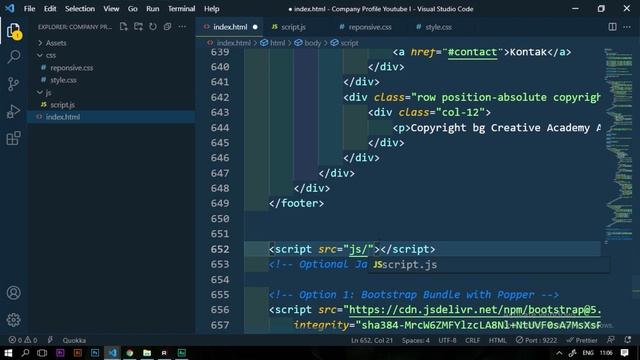640x360 pixels.
Task: Split the editor to the right
Action: click(x=612, y=27)
